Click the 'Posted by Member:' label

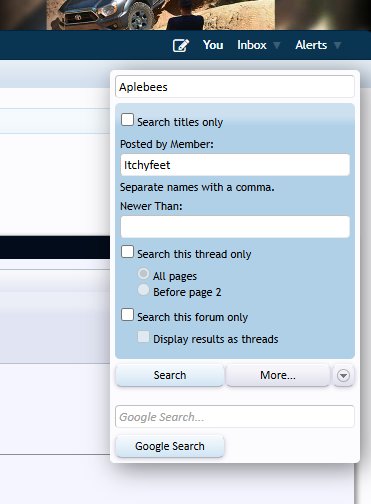(x=167, y=144)
